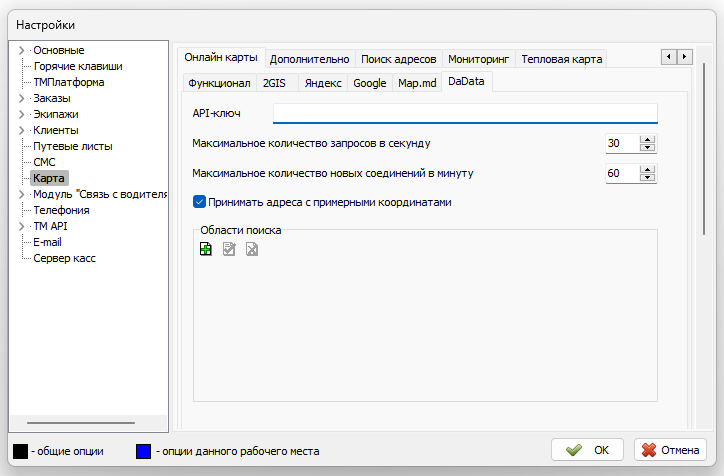This screenshot has width=724, height=476.
Task: Select 'Сервер касс' in the tree
Action: click(65, 258)
